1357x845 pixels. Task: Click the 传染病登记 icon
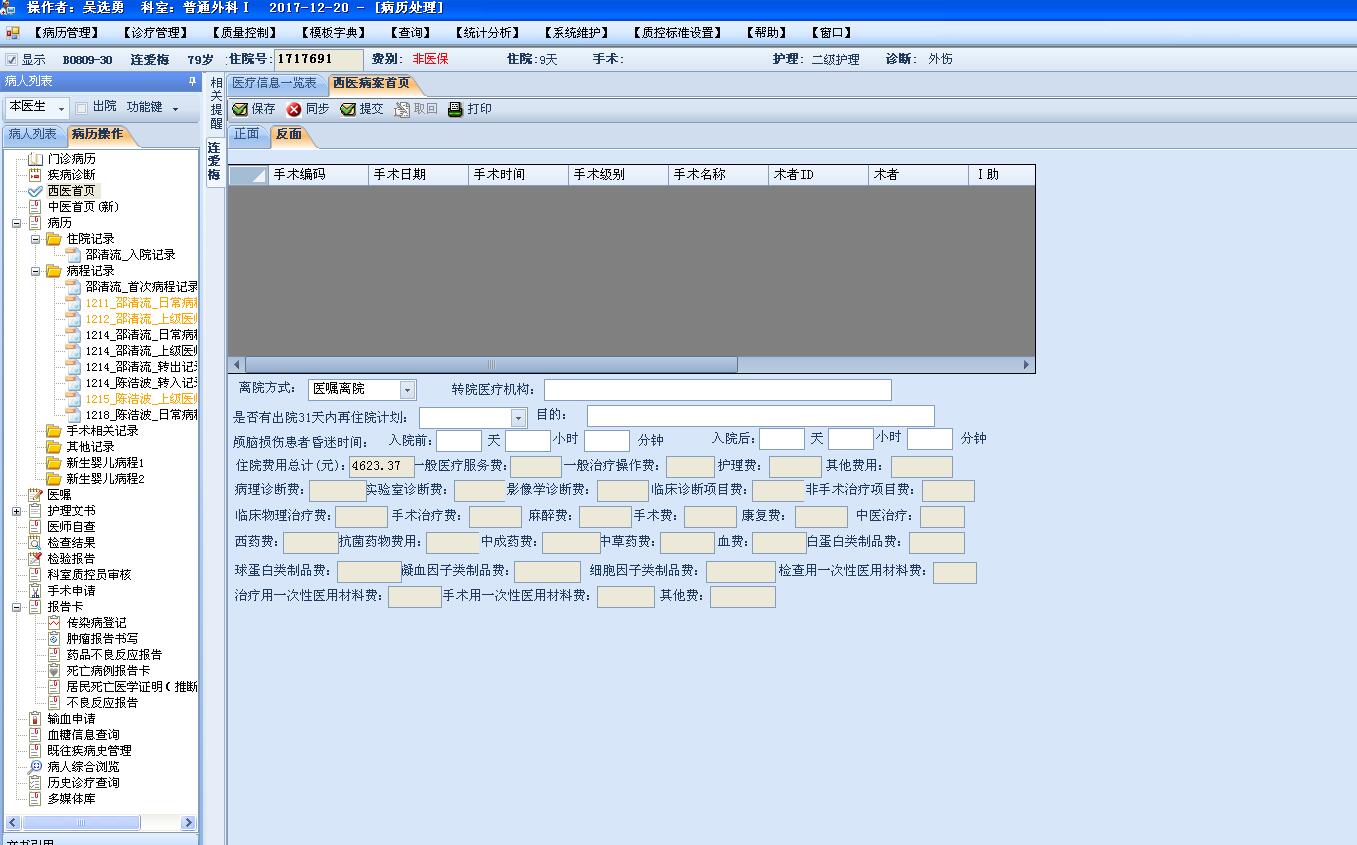pyautogui.click(x=55, y=623)
